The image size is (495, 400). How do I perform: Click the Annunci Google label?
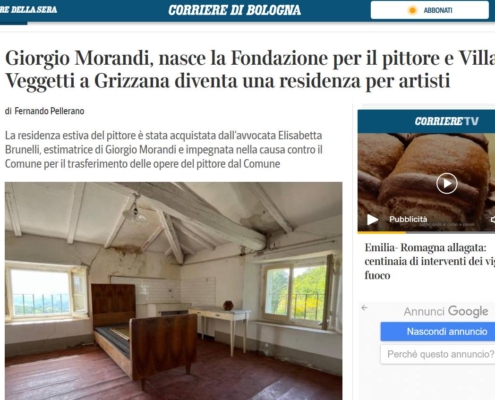[x=446, y=311]
